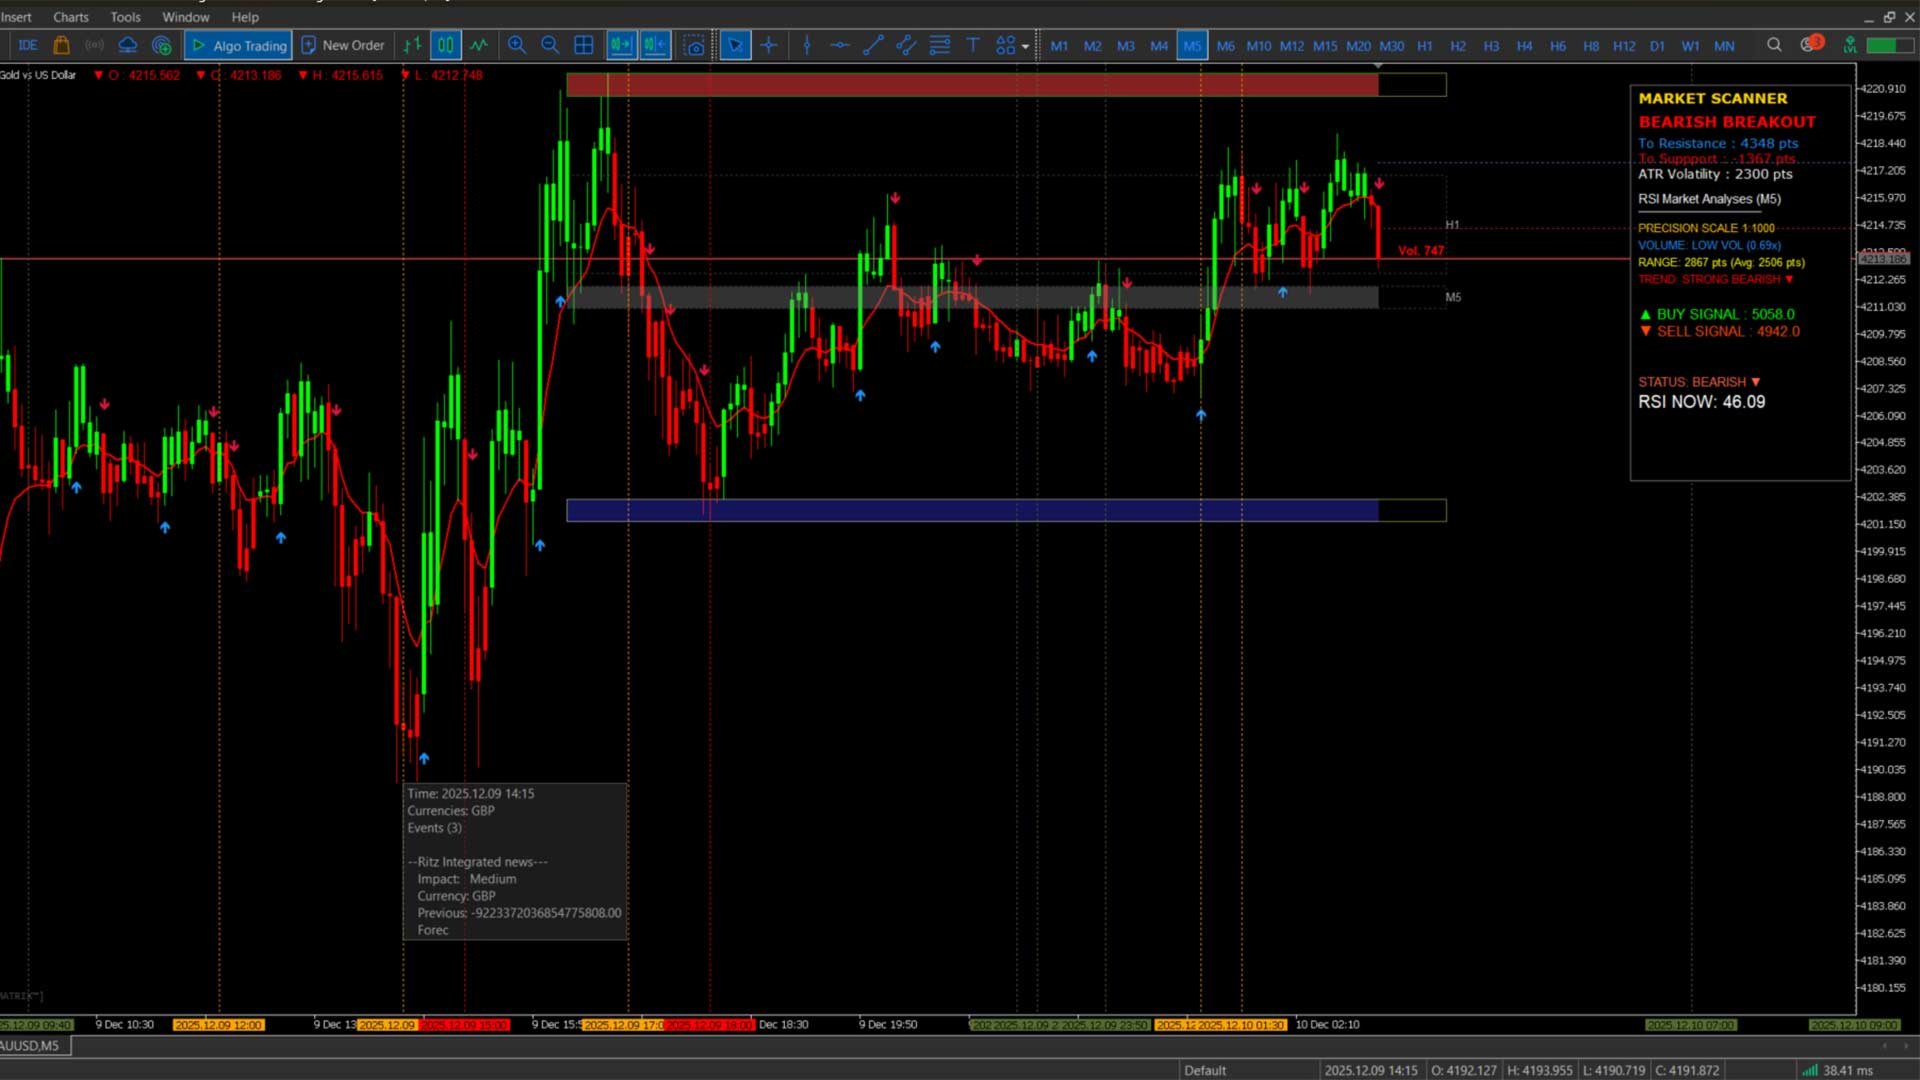Open the Tools menu

125,17
